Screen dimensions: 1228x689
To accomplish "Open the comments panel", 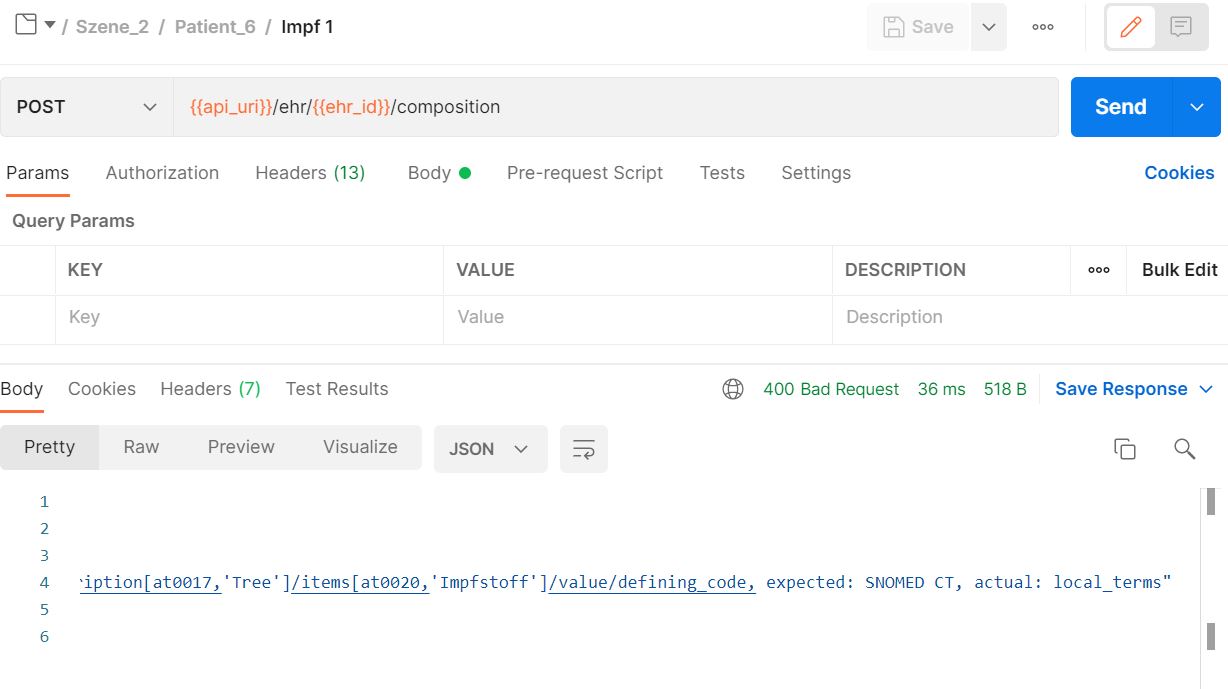I will [x=1181, y=27].
